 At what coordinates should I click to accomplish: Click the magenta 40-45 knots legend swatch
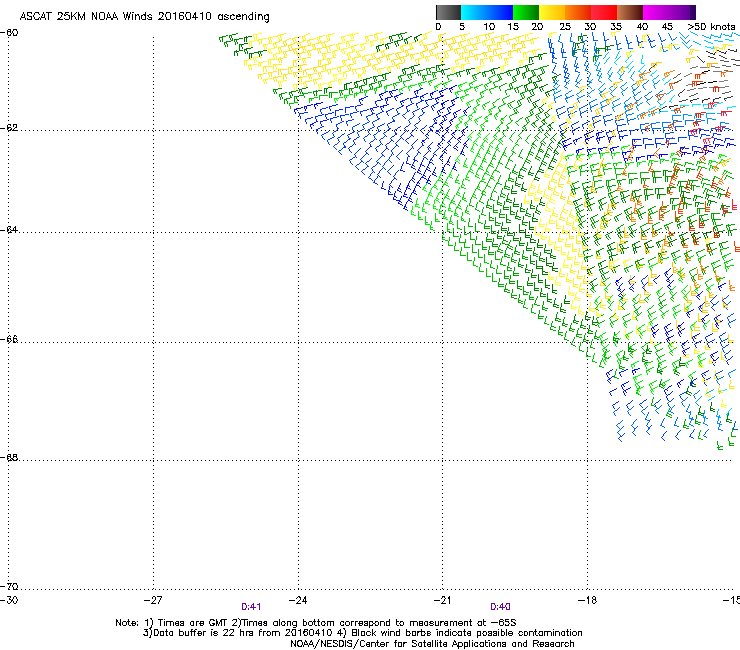[656, 12]
